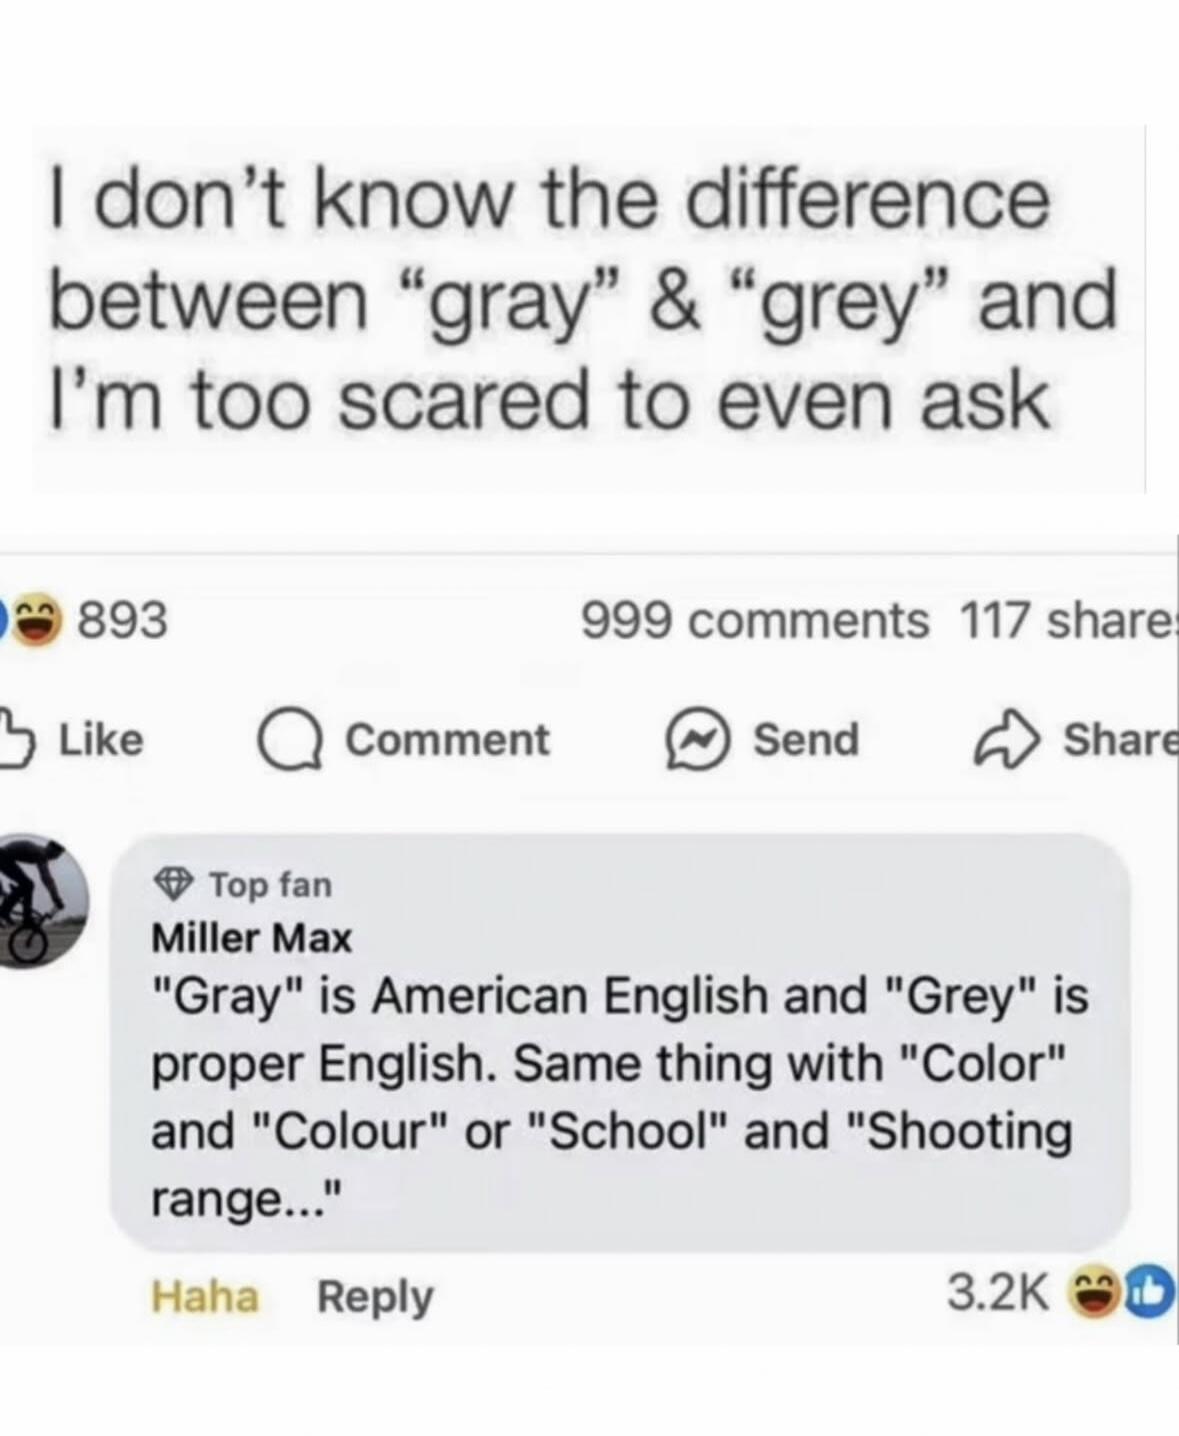1179x1436 pixels.
Task: Reply to Miller Max's comment
Action: coord(375,1298)
